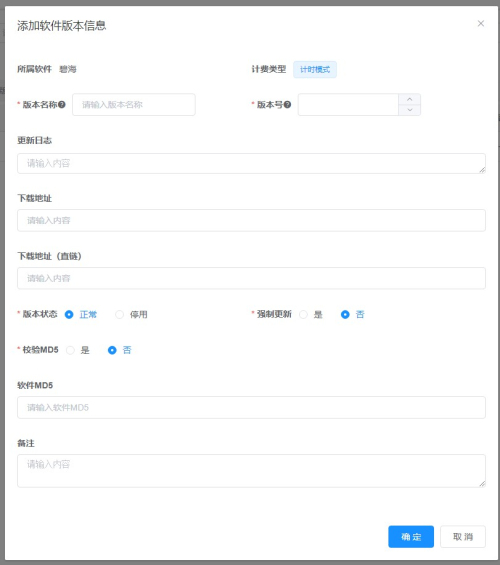
Task: Click the 下载地址 input field
Action: point(251,221)
